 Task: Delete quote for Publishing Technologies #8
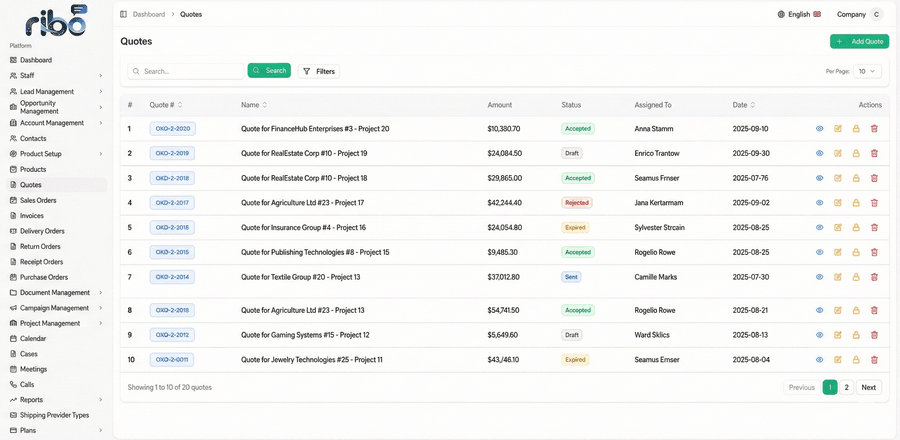(874, 252)
